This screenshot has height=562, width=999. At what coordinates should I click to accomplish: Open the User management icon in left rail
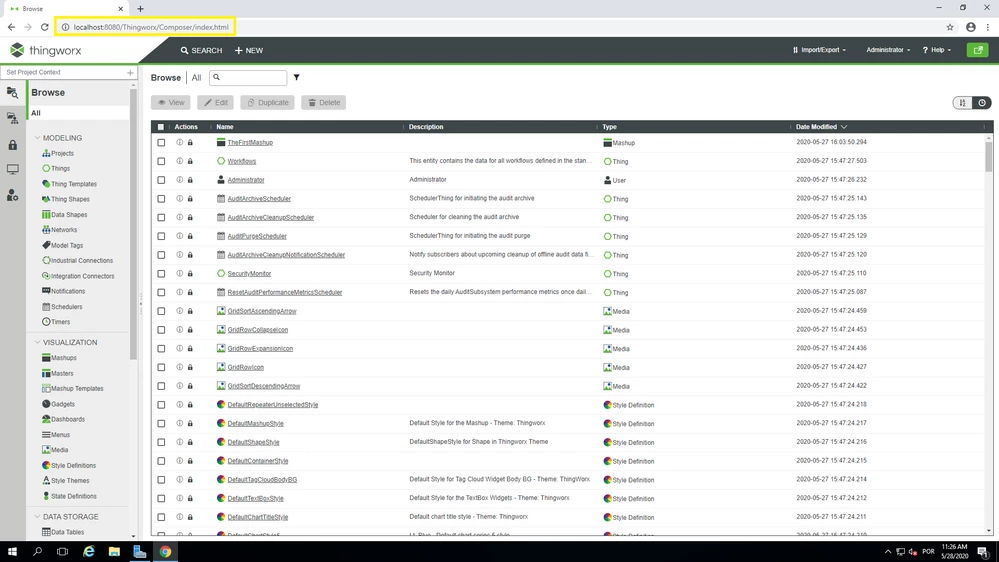[x=13, y=196]
